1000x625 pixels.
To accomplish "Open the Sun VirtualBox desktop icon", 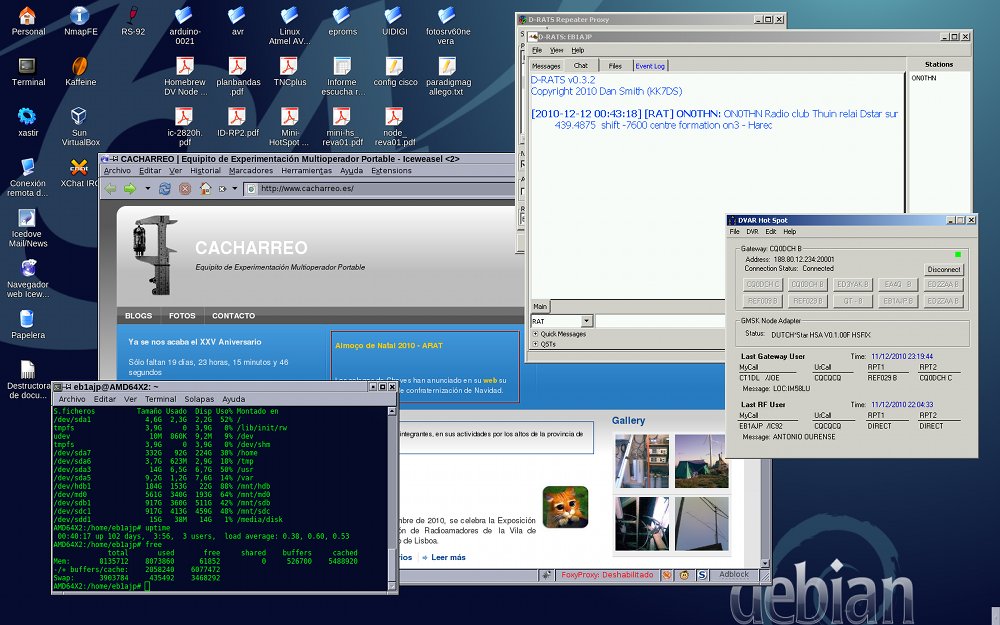I will [x=80, y=117].
